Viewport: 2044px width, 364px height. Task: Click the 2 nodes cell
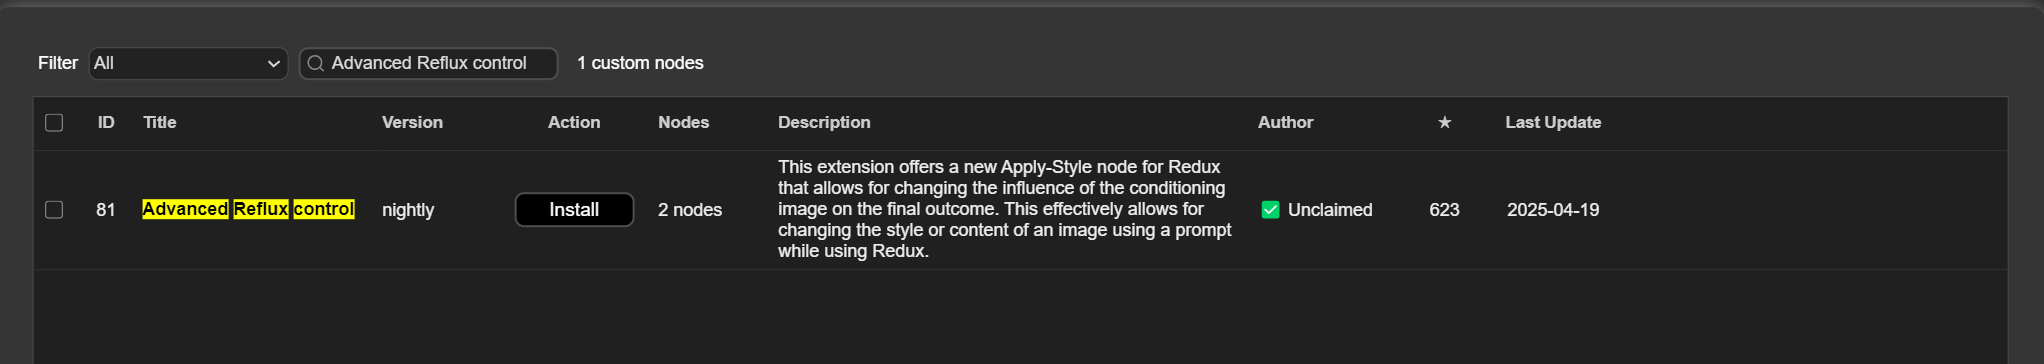click(x=690, y=210)
